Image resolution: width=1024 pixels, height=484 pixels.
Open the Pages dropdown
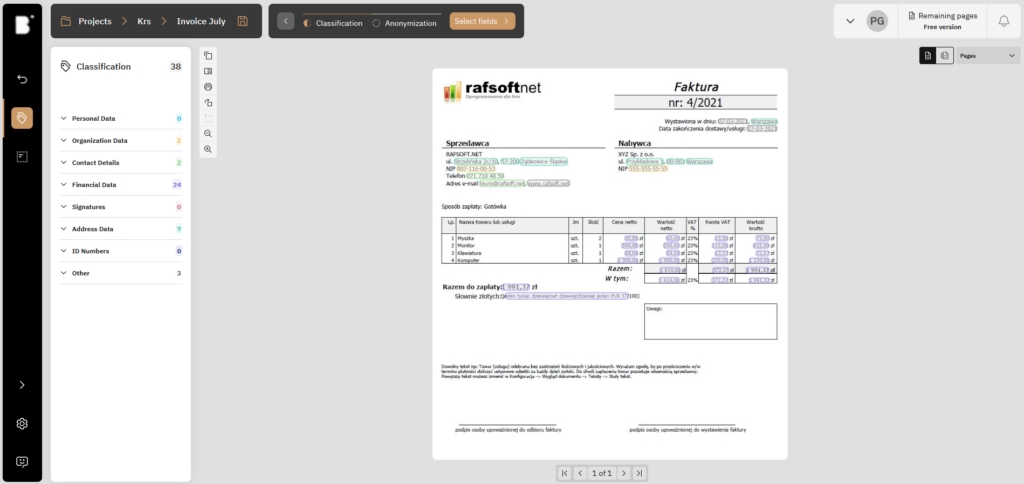(985, 56)
